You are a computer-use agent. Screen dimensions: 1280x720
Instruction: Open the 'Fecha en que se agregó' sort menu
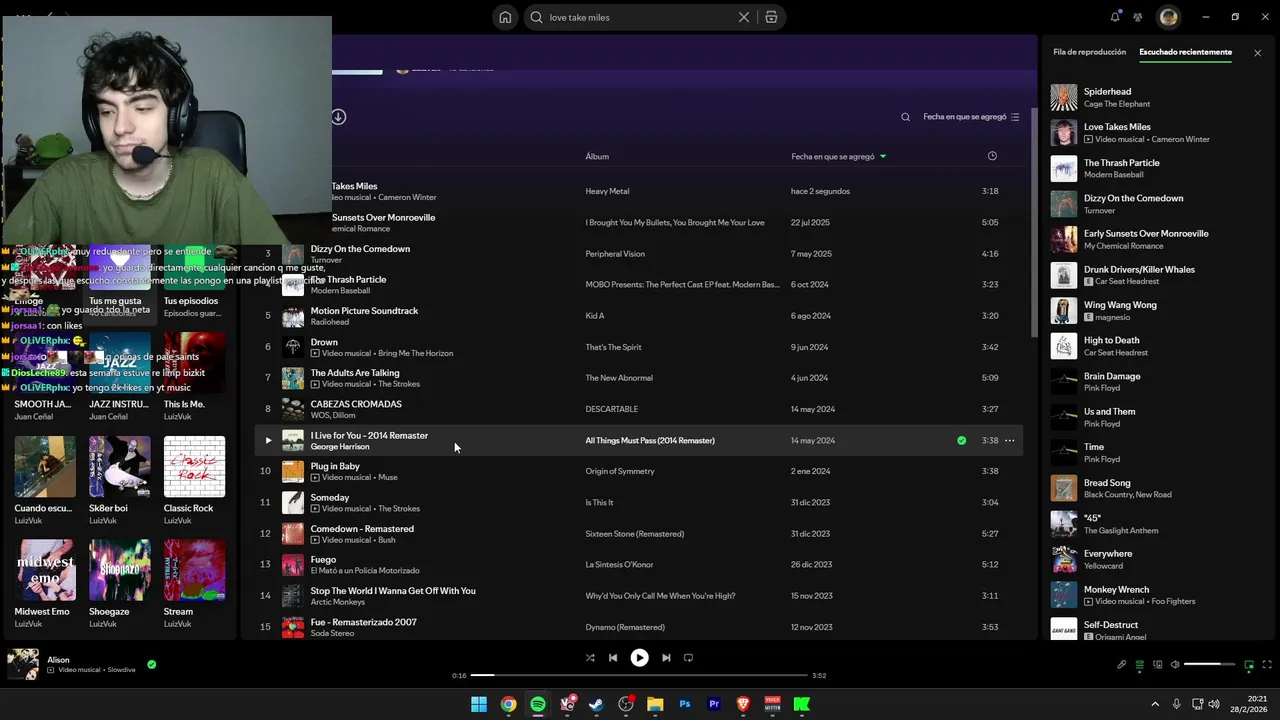click(x=971, y=117)
